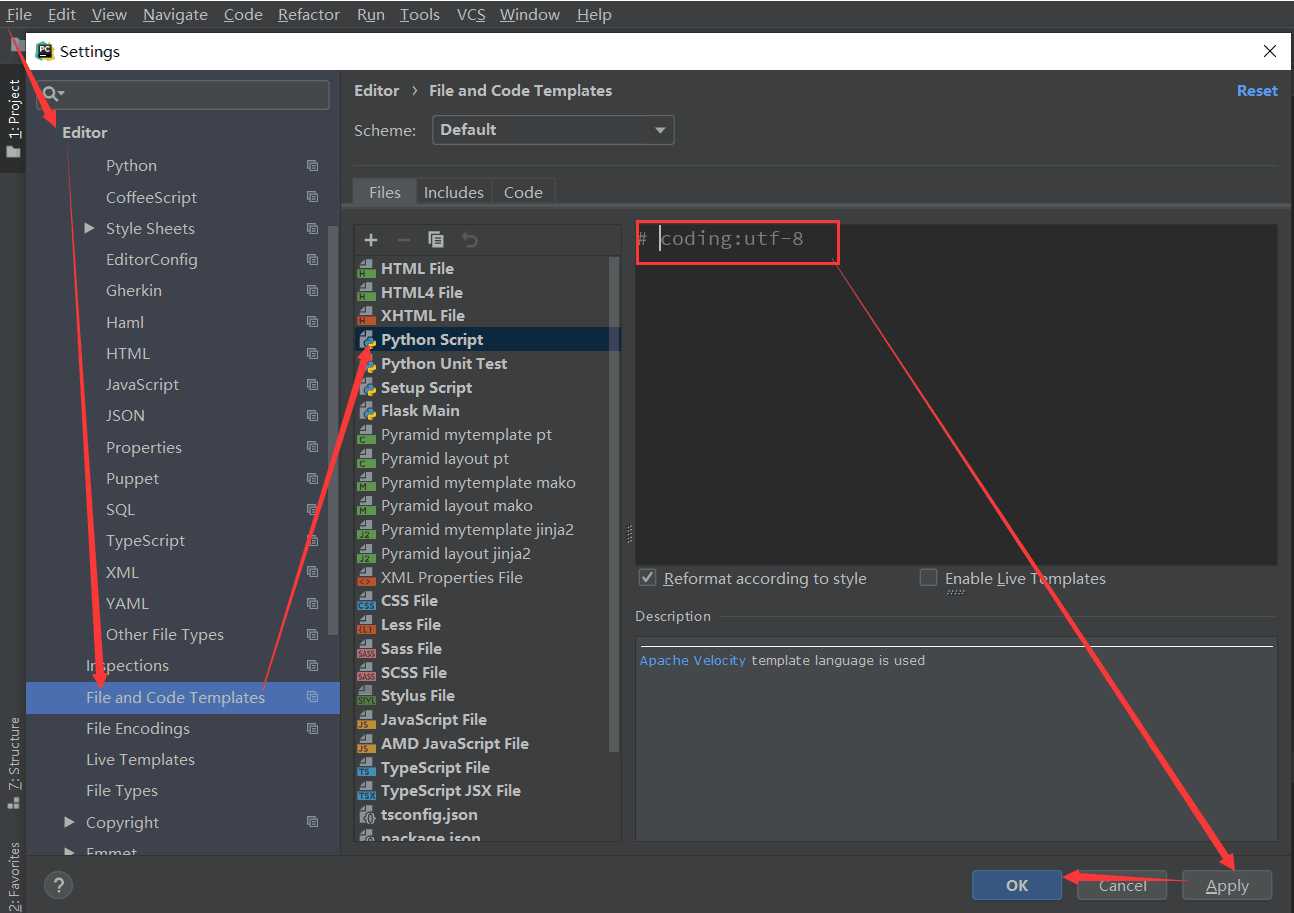The width and height of the screenshot is (1294, 913).
Task: Click the Flask Main file icon
Action: (x=366, y=411)
